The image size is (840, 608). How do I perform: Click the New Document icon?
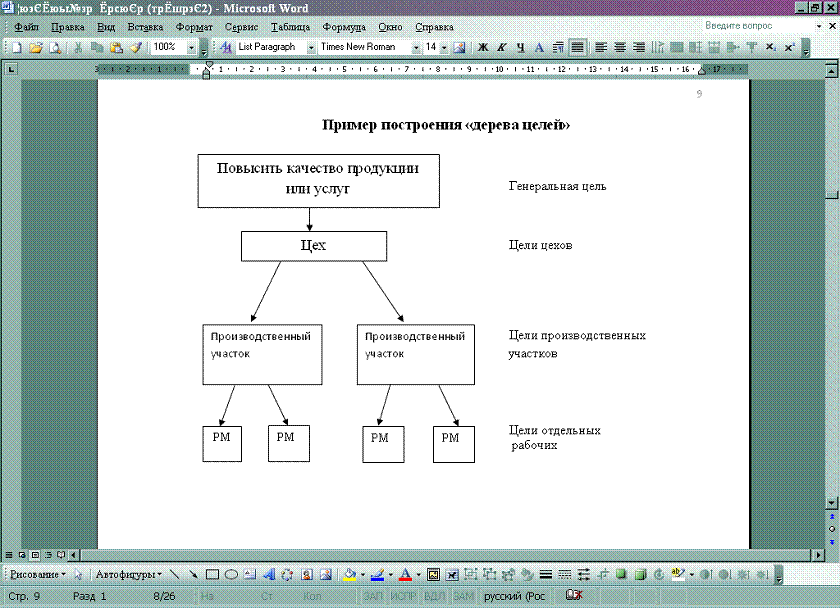point(16,47)
